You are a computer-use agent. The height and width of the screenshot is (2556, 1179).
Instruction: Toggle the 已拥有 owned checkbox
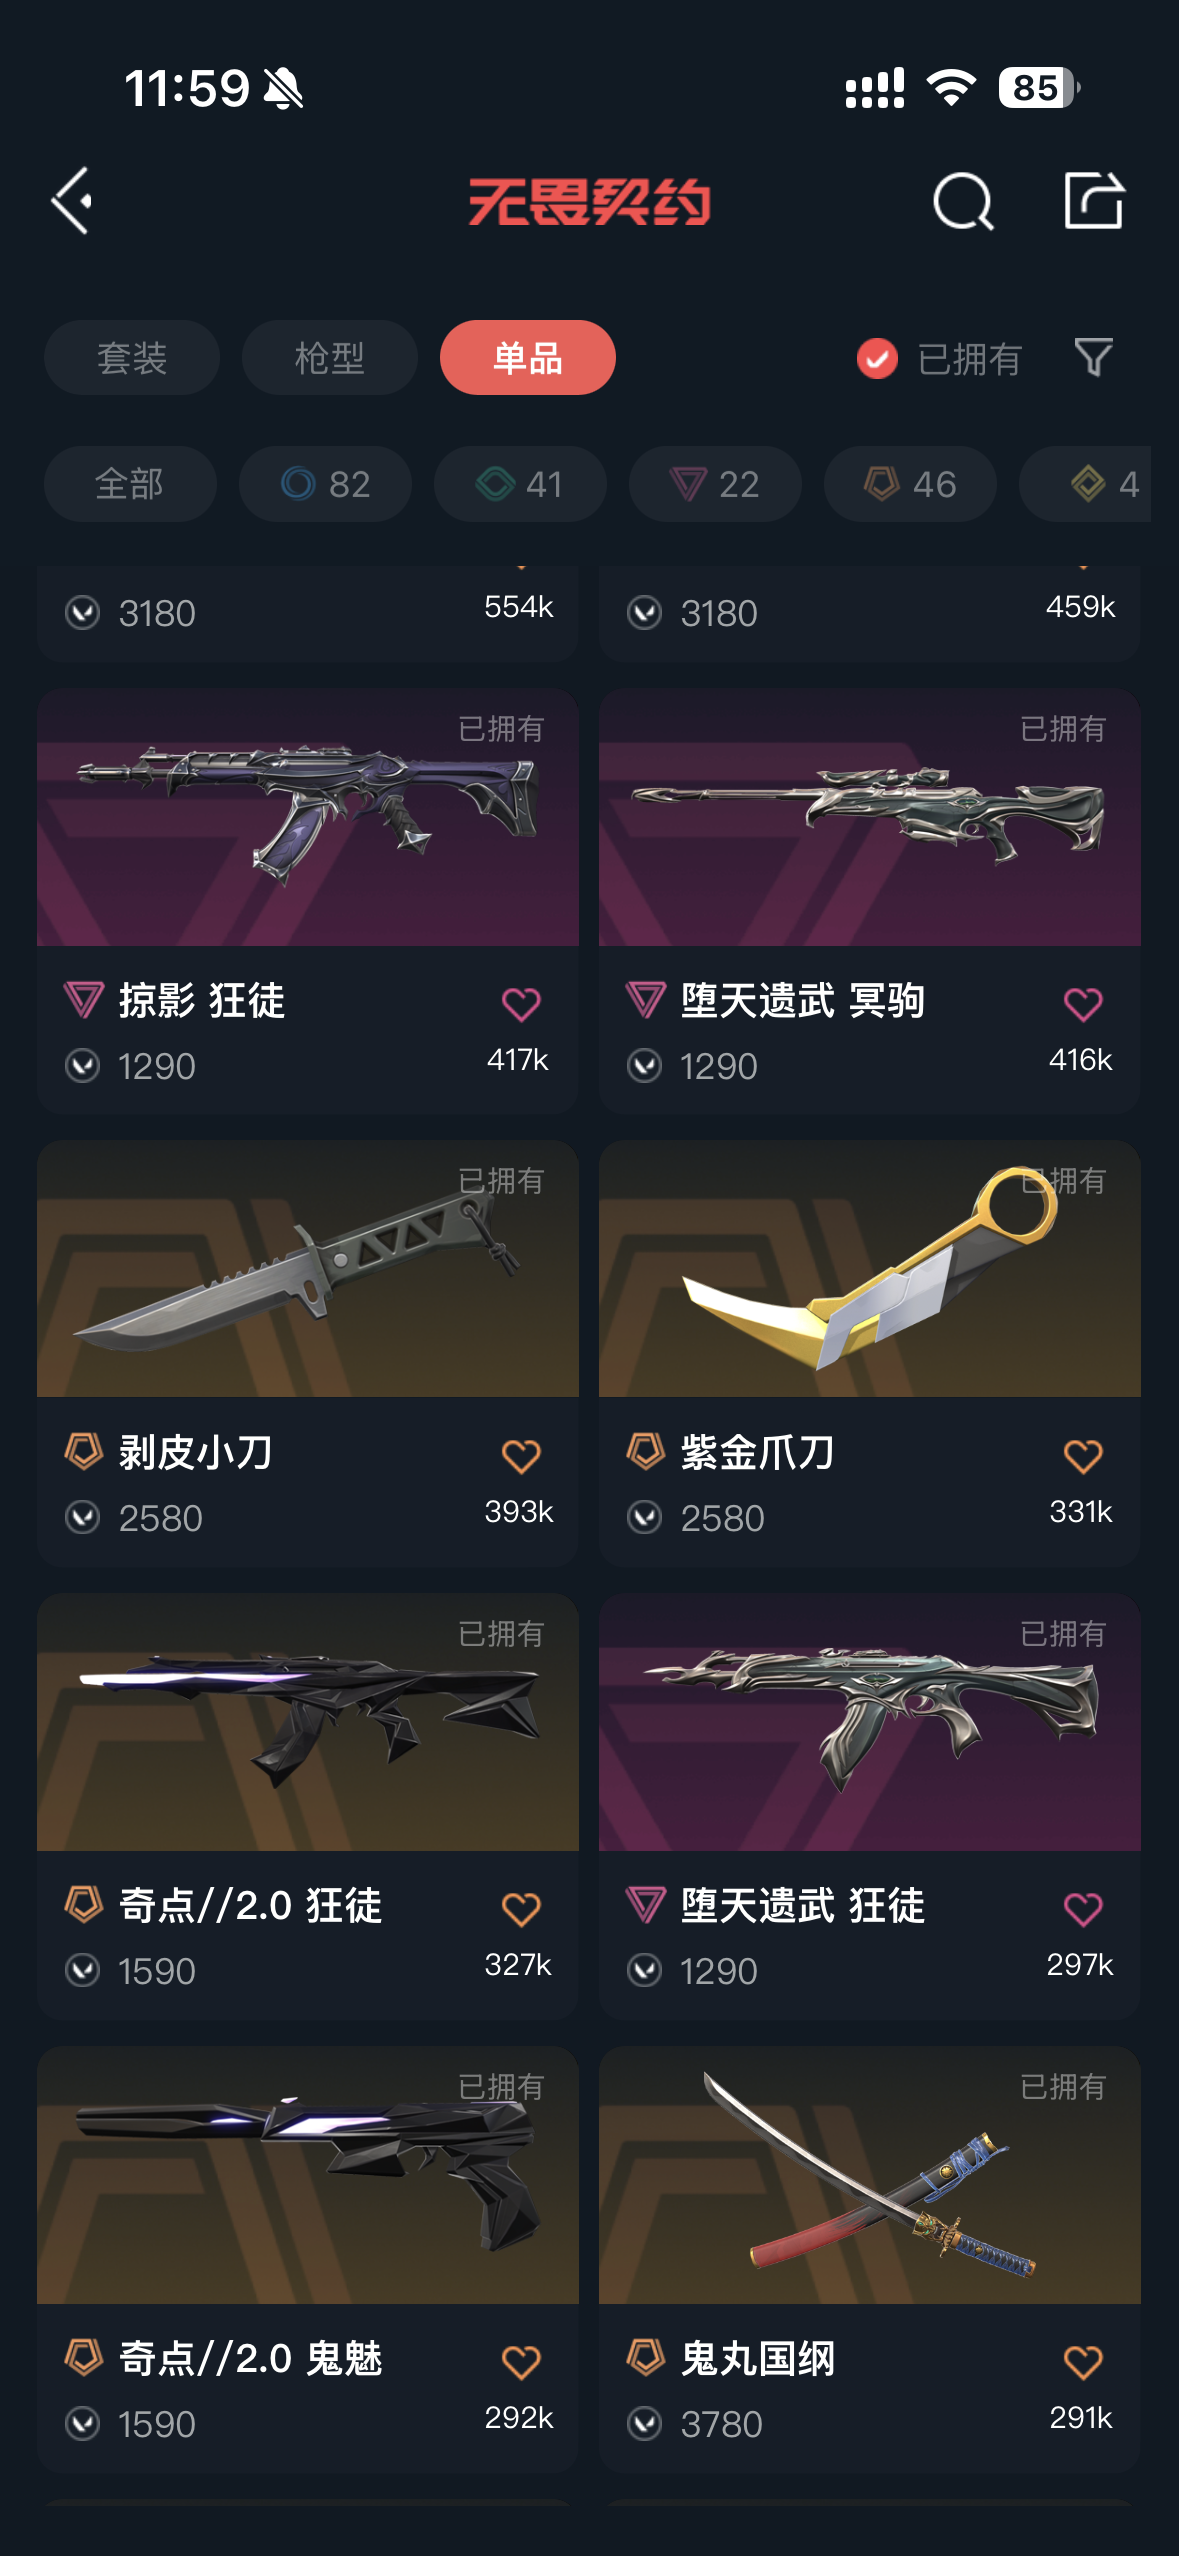pos(877,358)
